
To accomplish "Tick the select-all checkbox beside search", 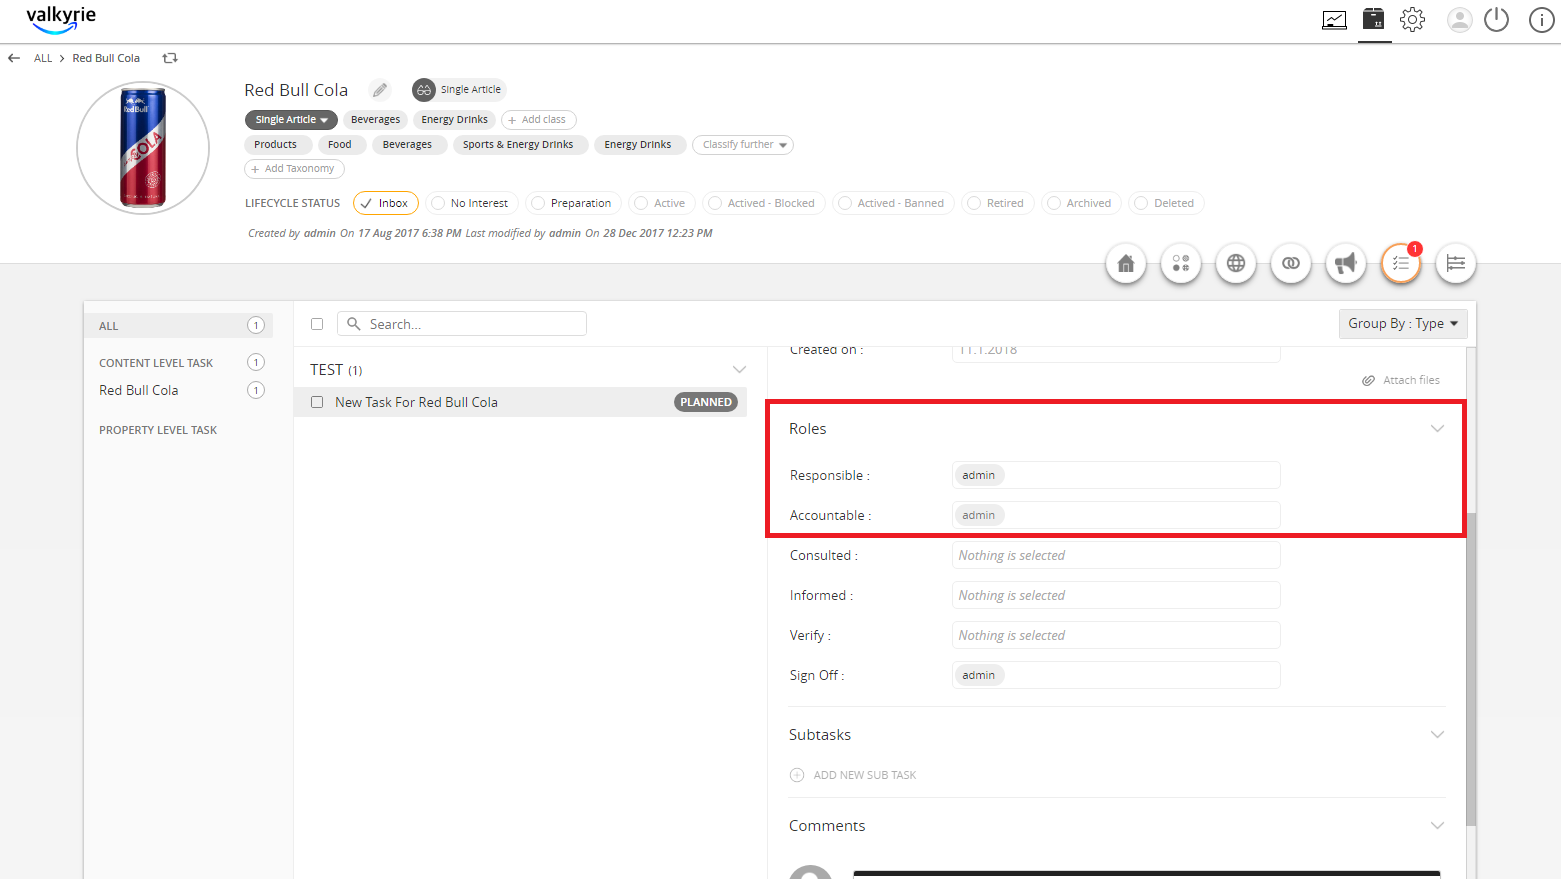I will 317,324.
